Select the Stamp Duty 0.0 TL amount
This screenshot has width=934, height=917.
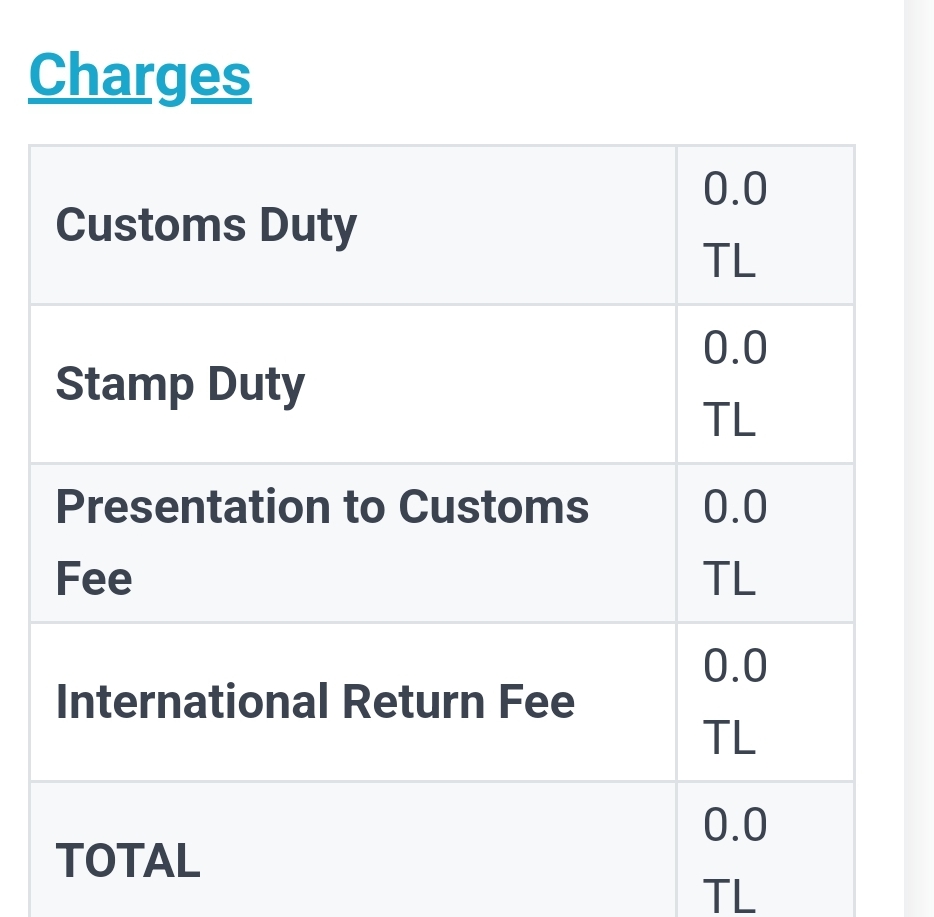click(735, 384)
